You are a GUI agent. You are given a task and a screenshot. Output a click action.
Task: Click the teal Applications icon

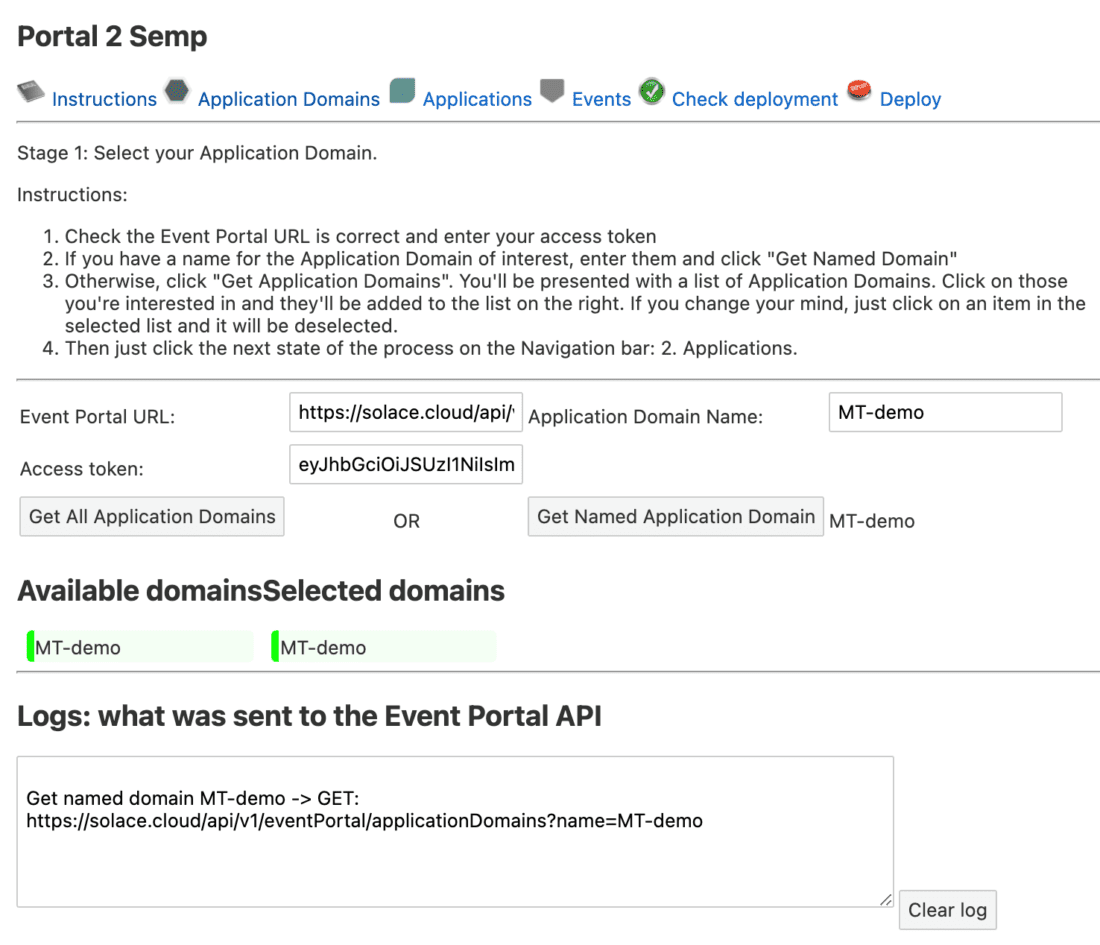pyautogui.click(x=401, y=91)
